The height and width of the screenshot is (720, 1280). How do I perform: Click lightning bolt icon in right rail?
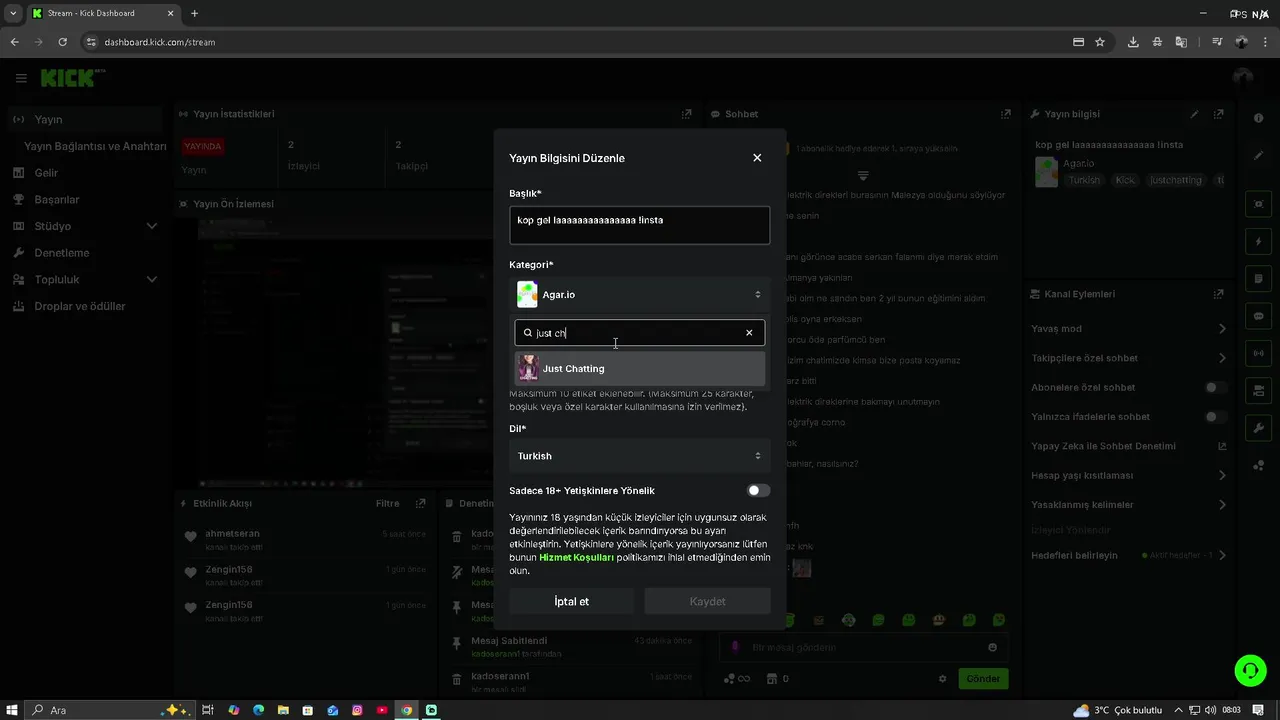tap(1258, 242)
